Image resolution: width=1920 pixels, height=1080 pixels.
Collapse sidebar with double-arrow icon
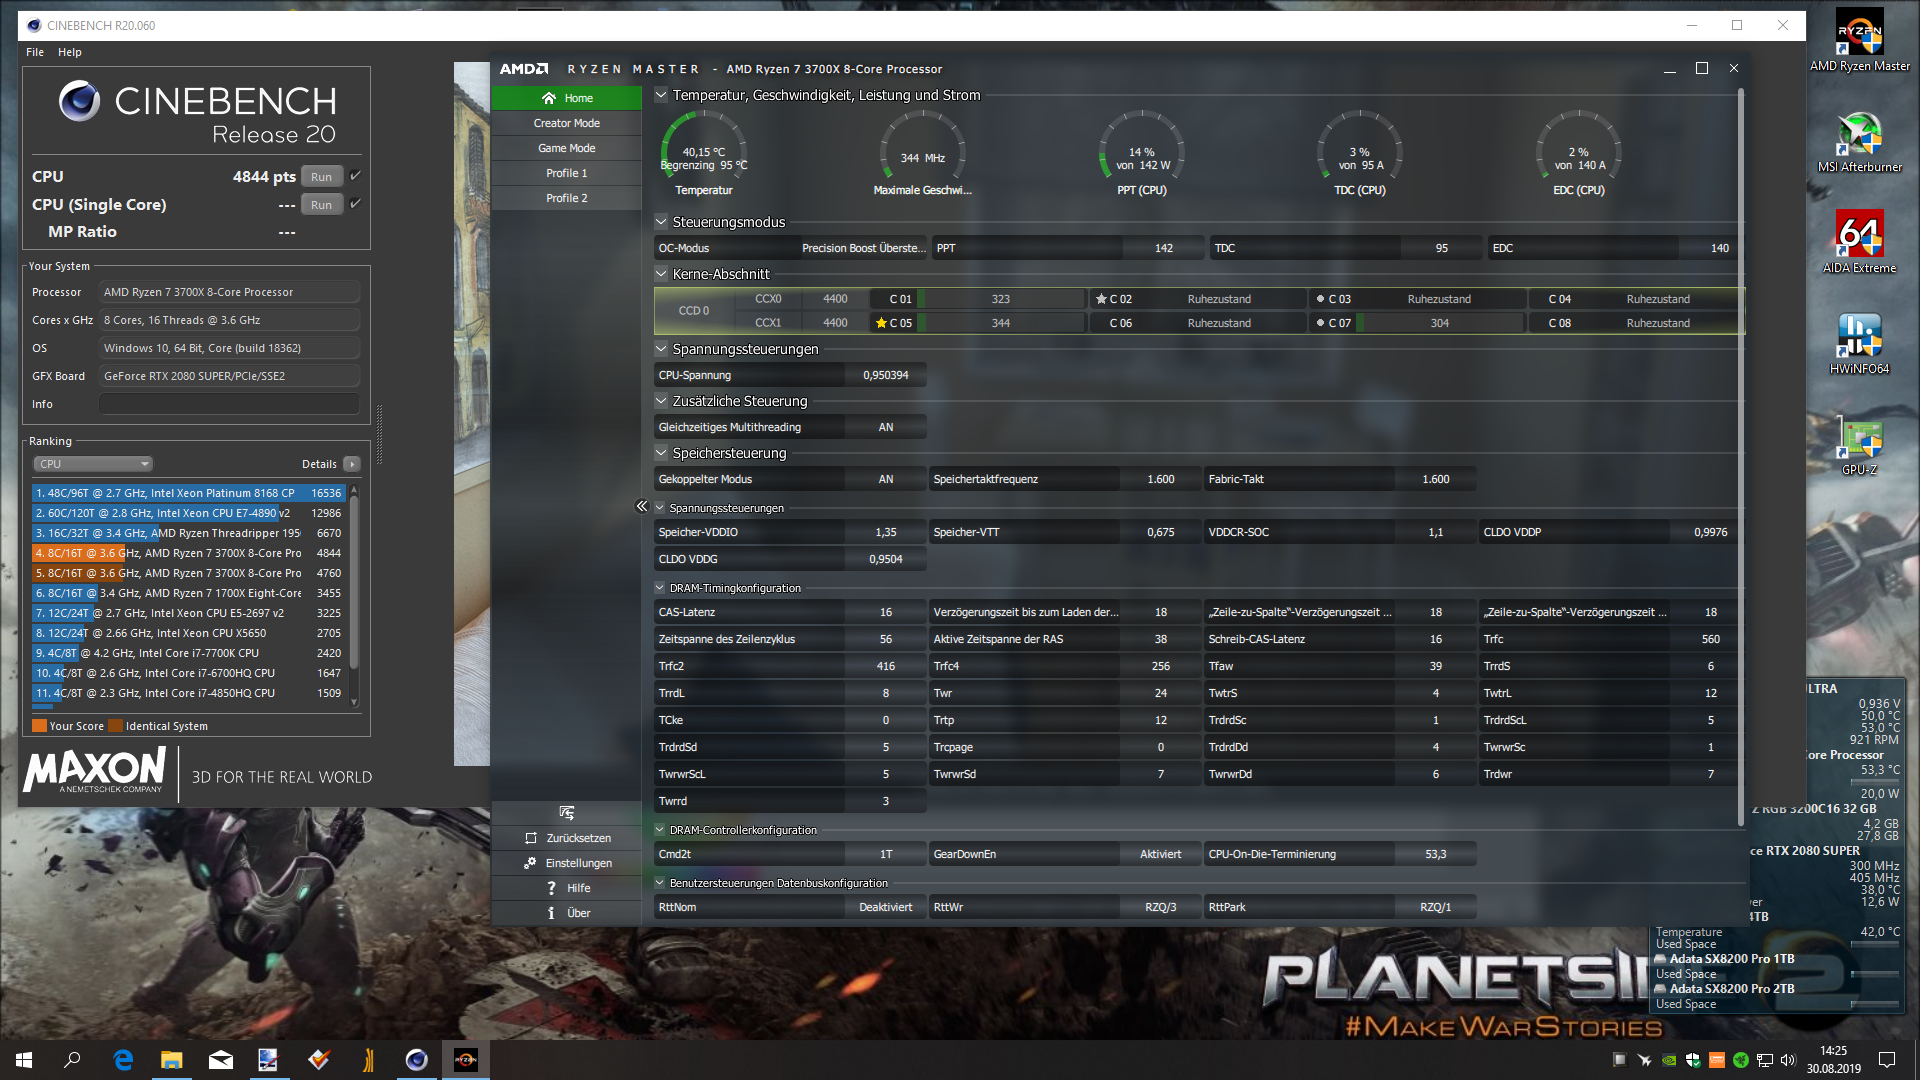pyautogui.click(x=642, y=506)
